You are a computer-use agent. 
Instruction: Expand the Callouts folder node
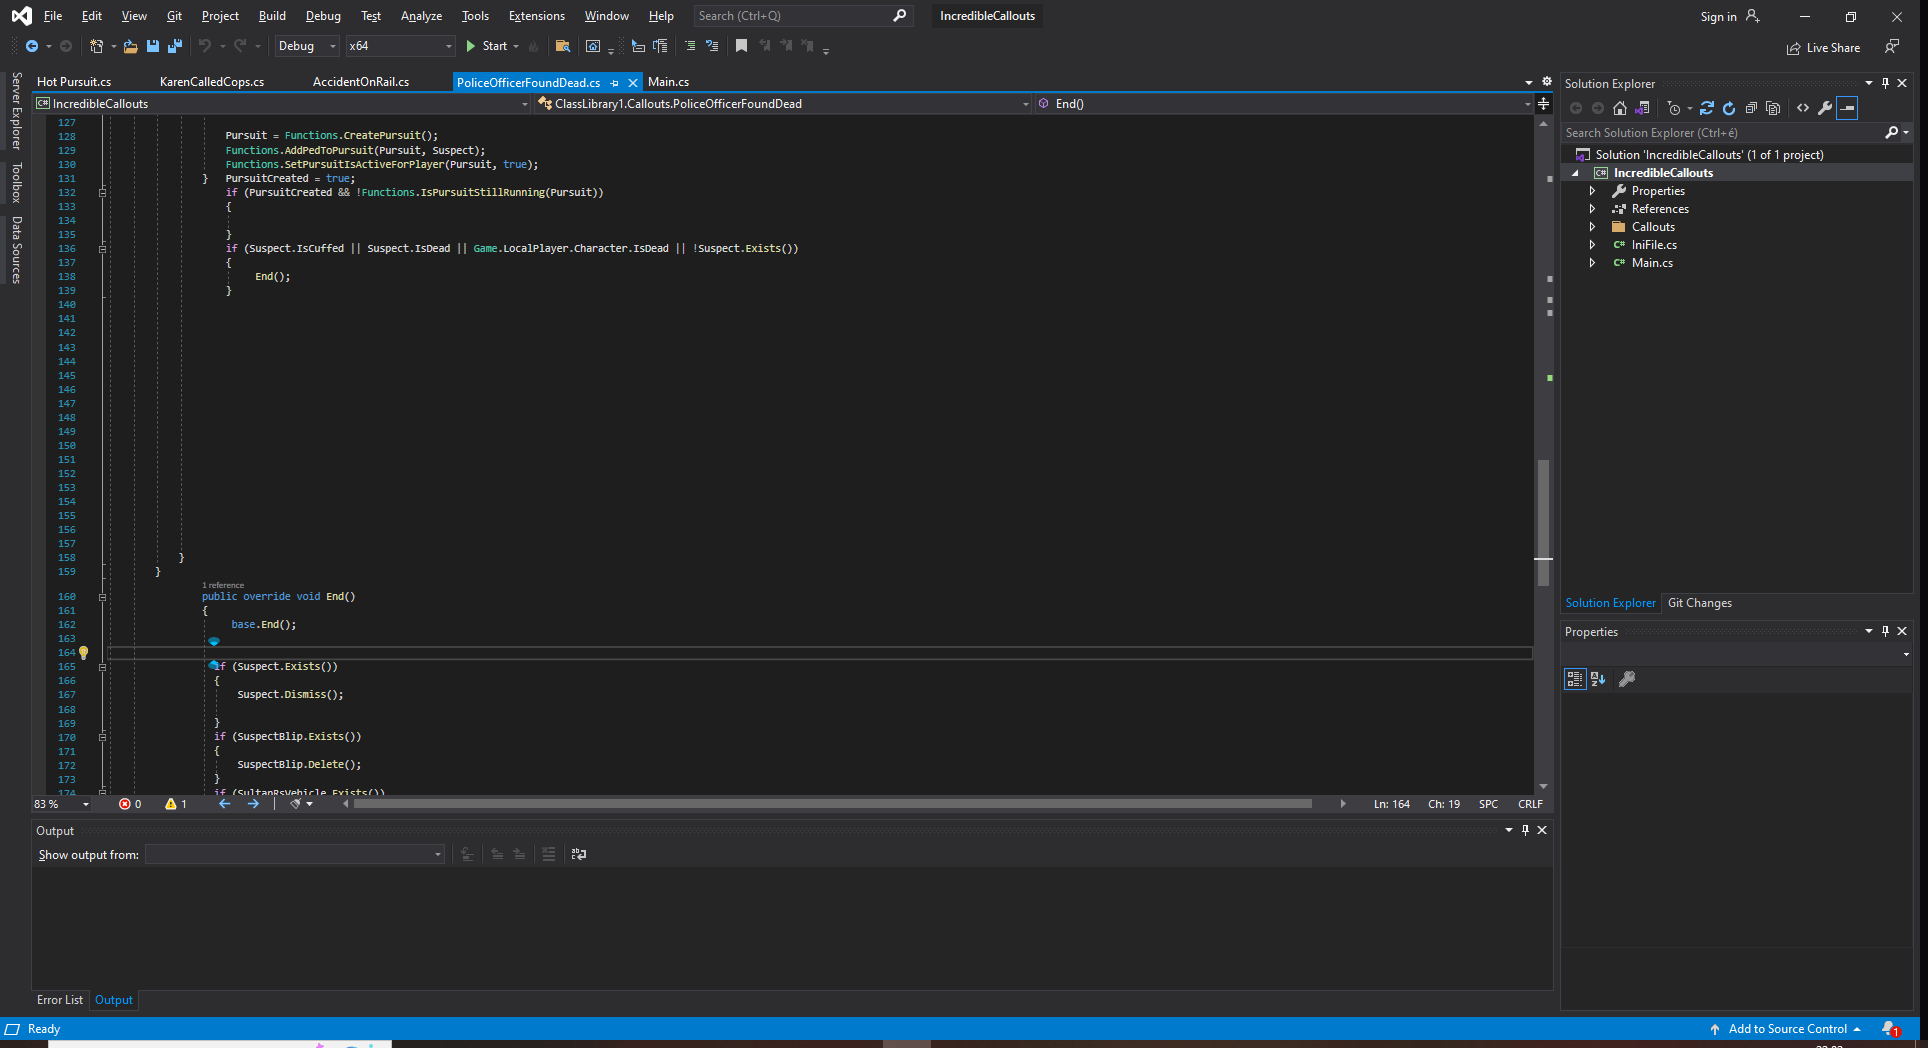(x=1592, y=227)
